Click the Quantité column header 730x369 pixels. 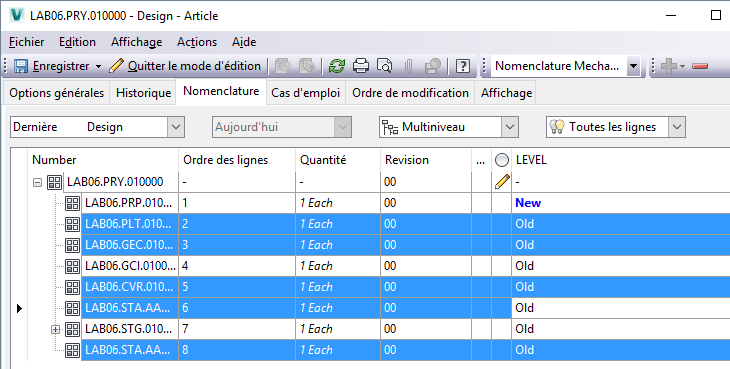(338, 160)
